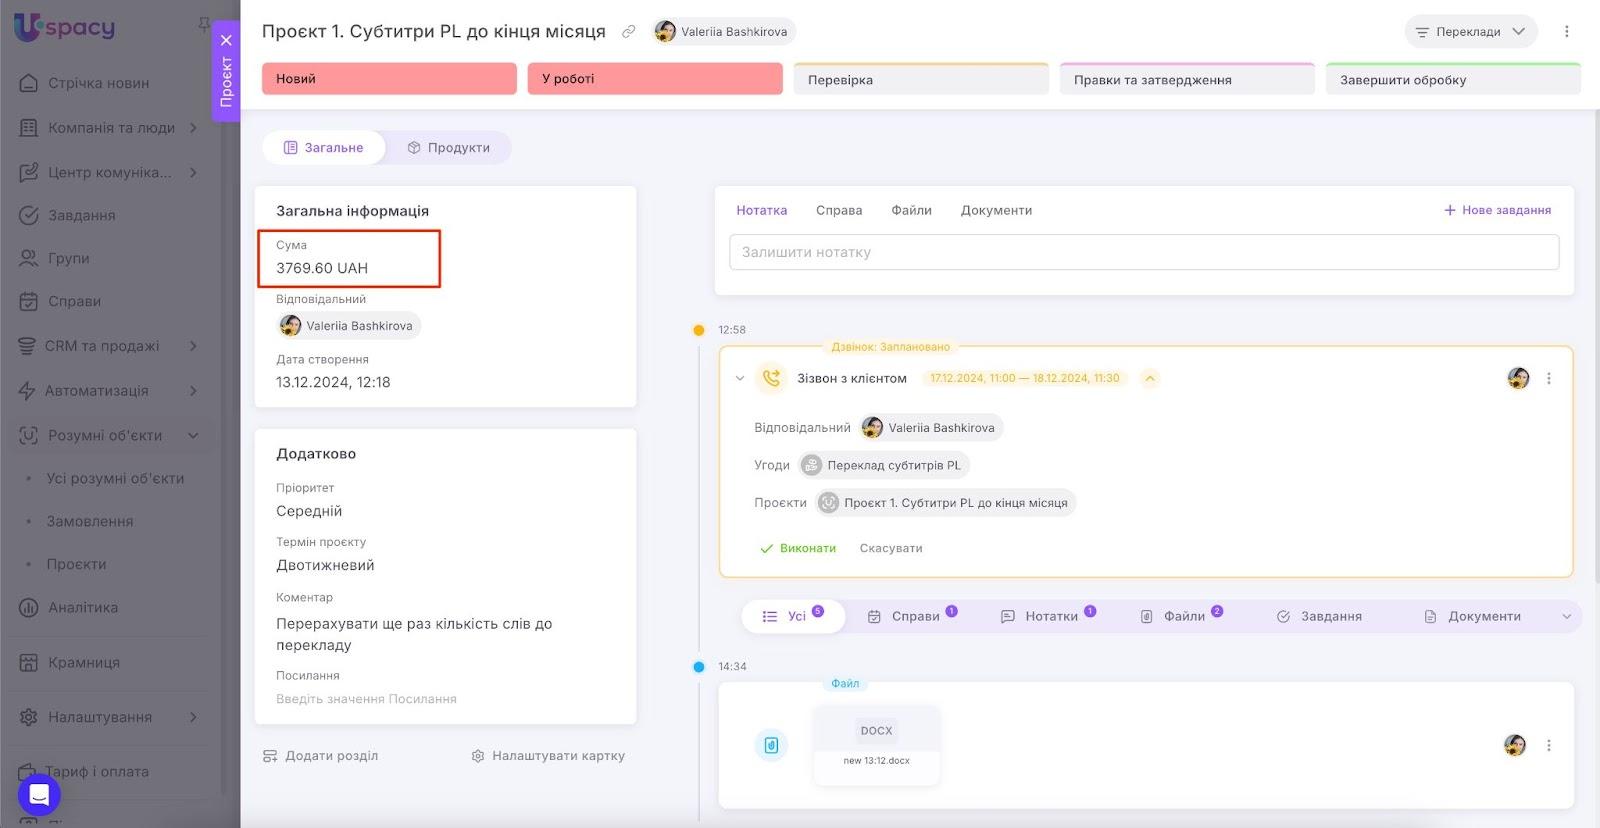Expand CRM та продажі chevron

(193, 346)
